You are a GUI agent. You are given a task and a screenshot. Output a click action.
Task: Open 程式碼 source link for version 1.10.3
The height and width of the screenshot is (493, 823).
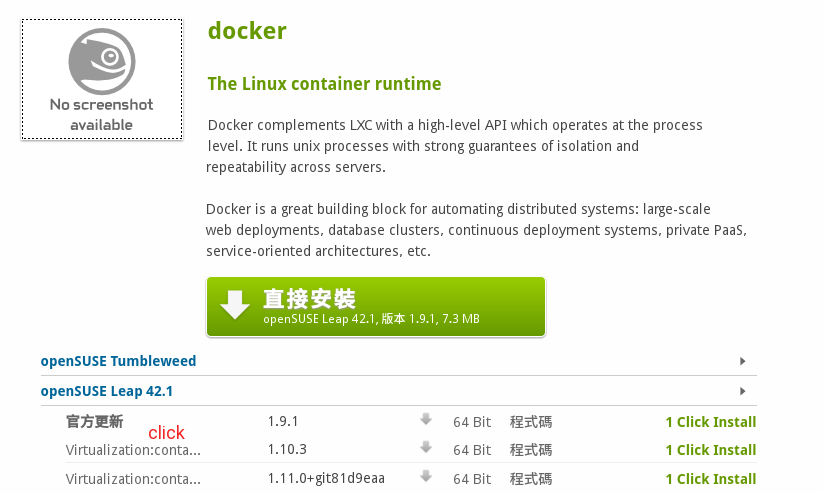pyautogui.click(x=531, y=450)
